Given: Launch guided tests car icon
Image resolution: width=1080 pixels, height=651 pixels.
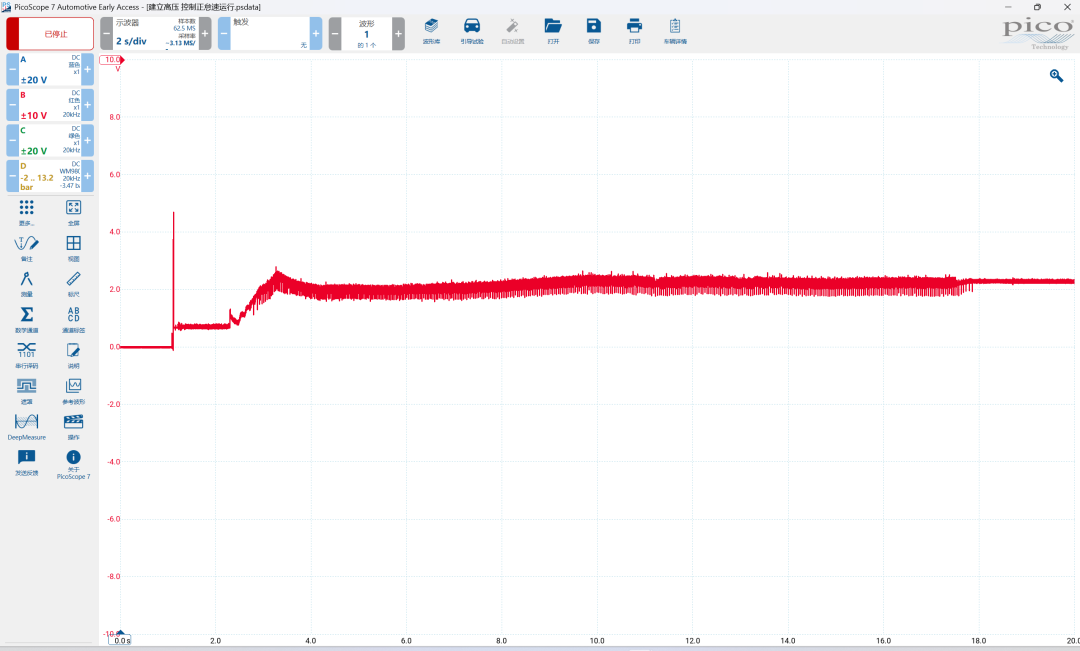Looking at the screenshot, I should (x=472, y=31).
